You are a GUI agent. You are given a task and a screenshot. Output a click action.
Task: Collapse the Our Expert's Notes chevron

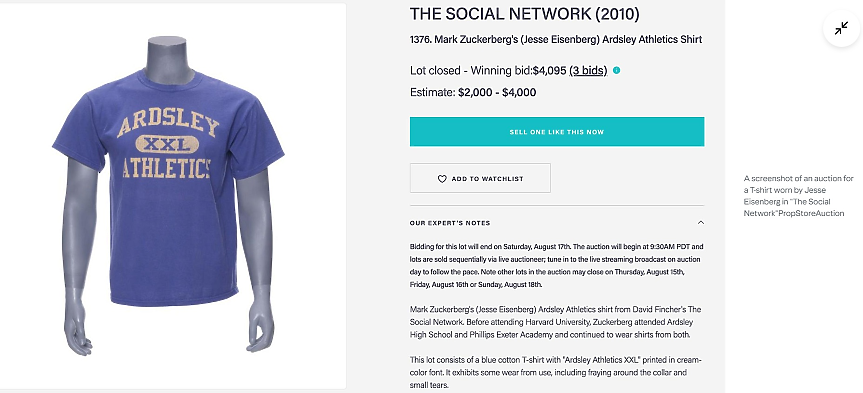coord(701,223)
